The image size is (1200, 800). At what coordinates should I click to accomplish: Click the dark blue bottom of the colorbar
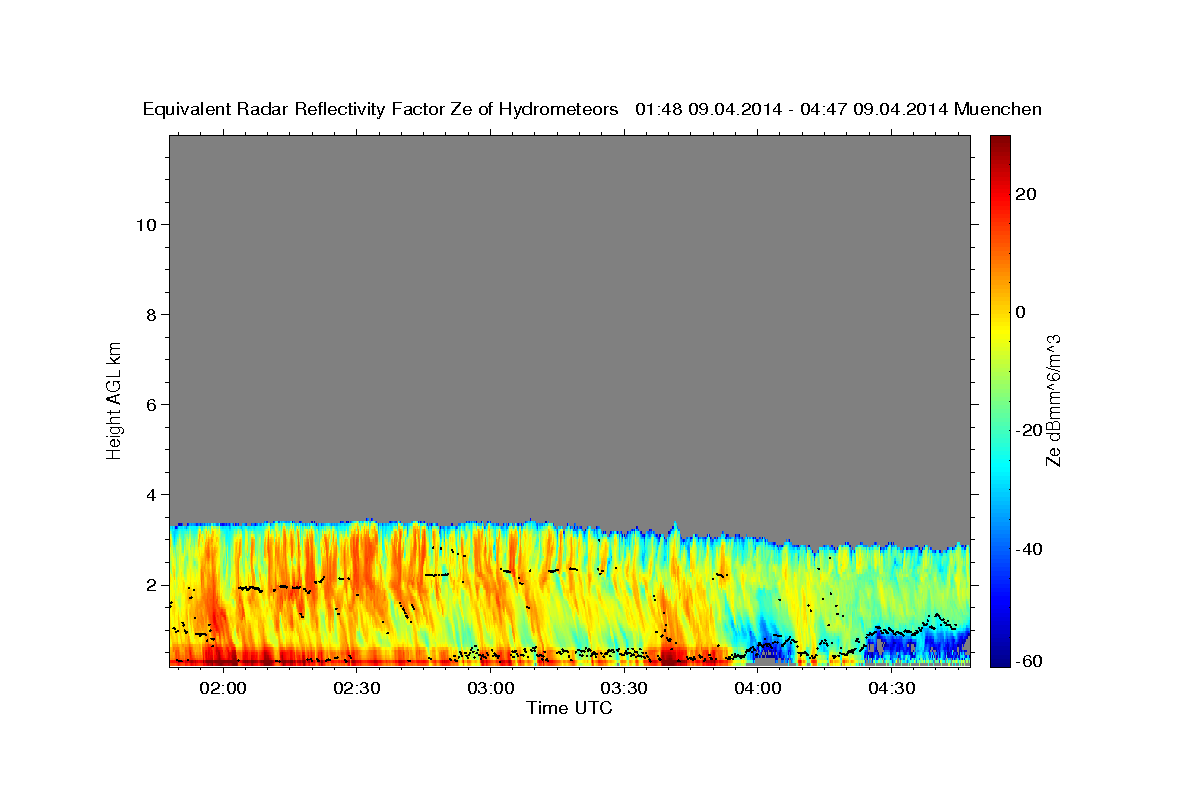[x=999, y=655]
